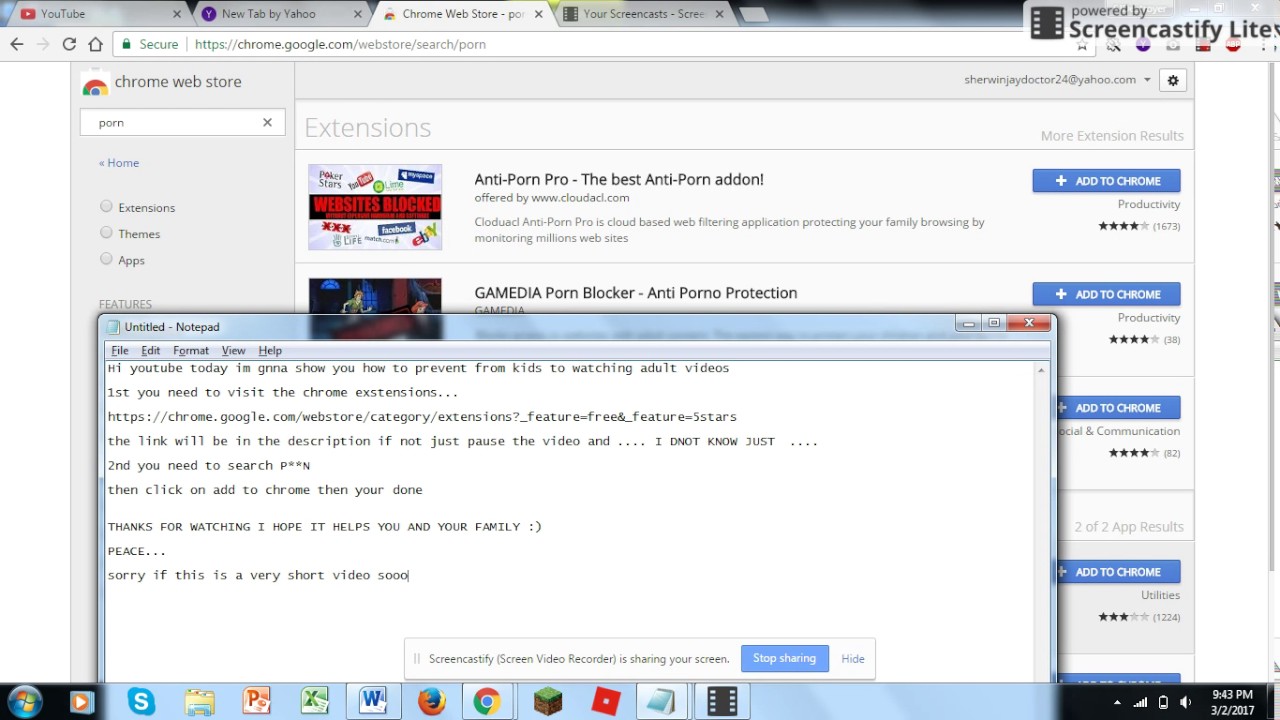
Task: Switch to Notepad in the taskbar
Action: coord(661,702)
